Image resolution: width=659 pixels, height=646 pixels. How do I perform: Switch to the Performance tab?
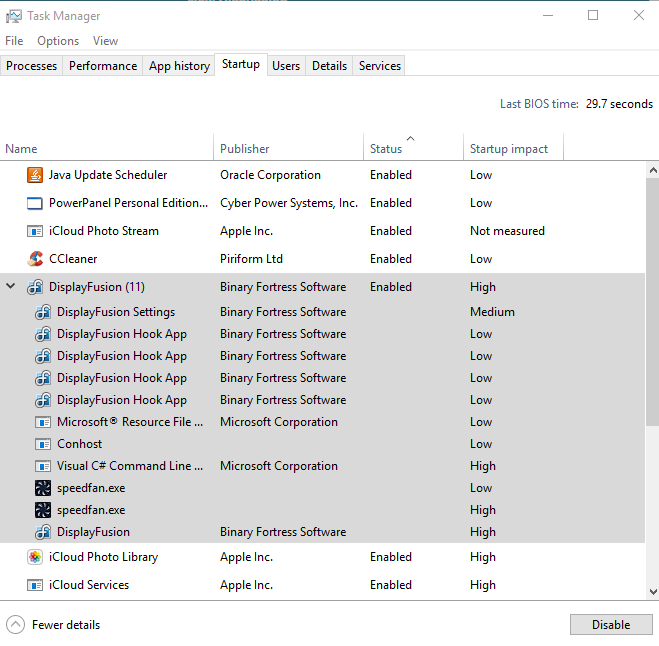(x=103, y=66)
